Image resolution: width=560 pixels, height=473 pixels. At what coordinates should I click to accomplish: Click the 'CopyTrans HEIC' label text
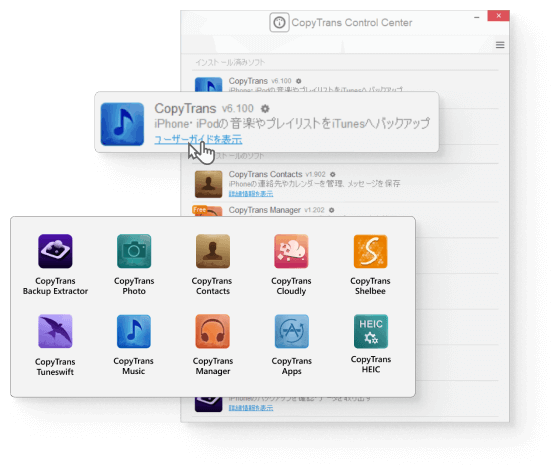click(x=371, y=364)
